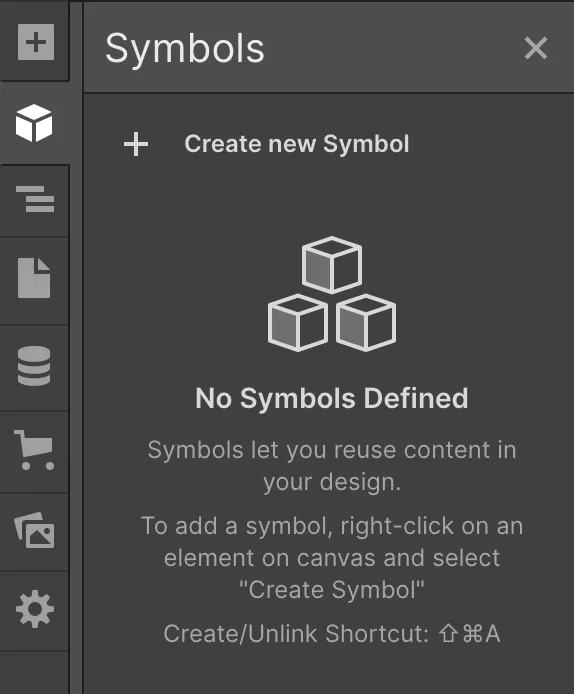Image resolution: width=574 pixels, height=694 pixels.
Task: Click the Symbols panel title
Action: click(x=185, y=49)
